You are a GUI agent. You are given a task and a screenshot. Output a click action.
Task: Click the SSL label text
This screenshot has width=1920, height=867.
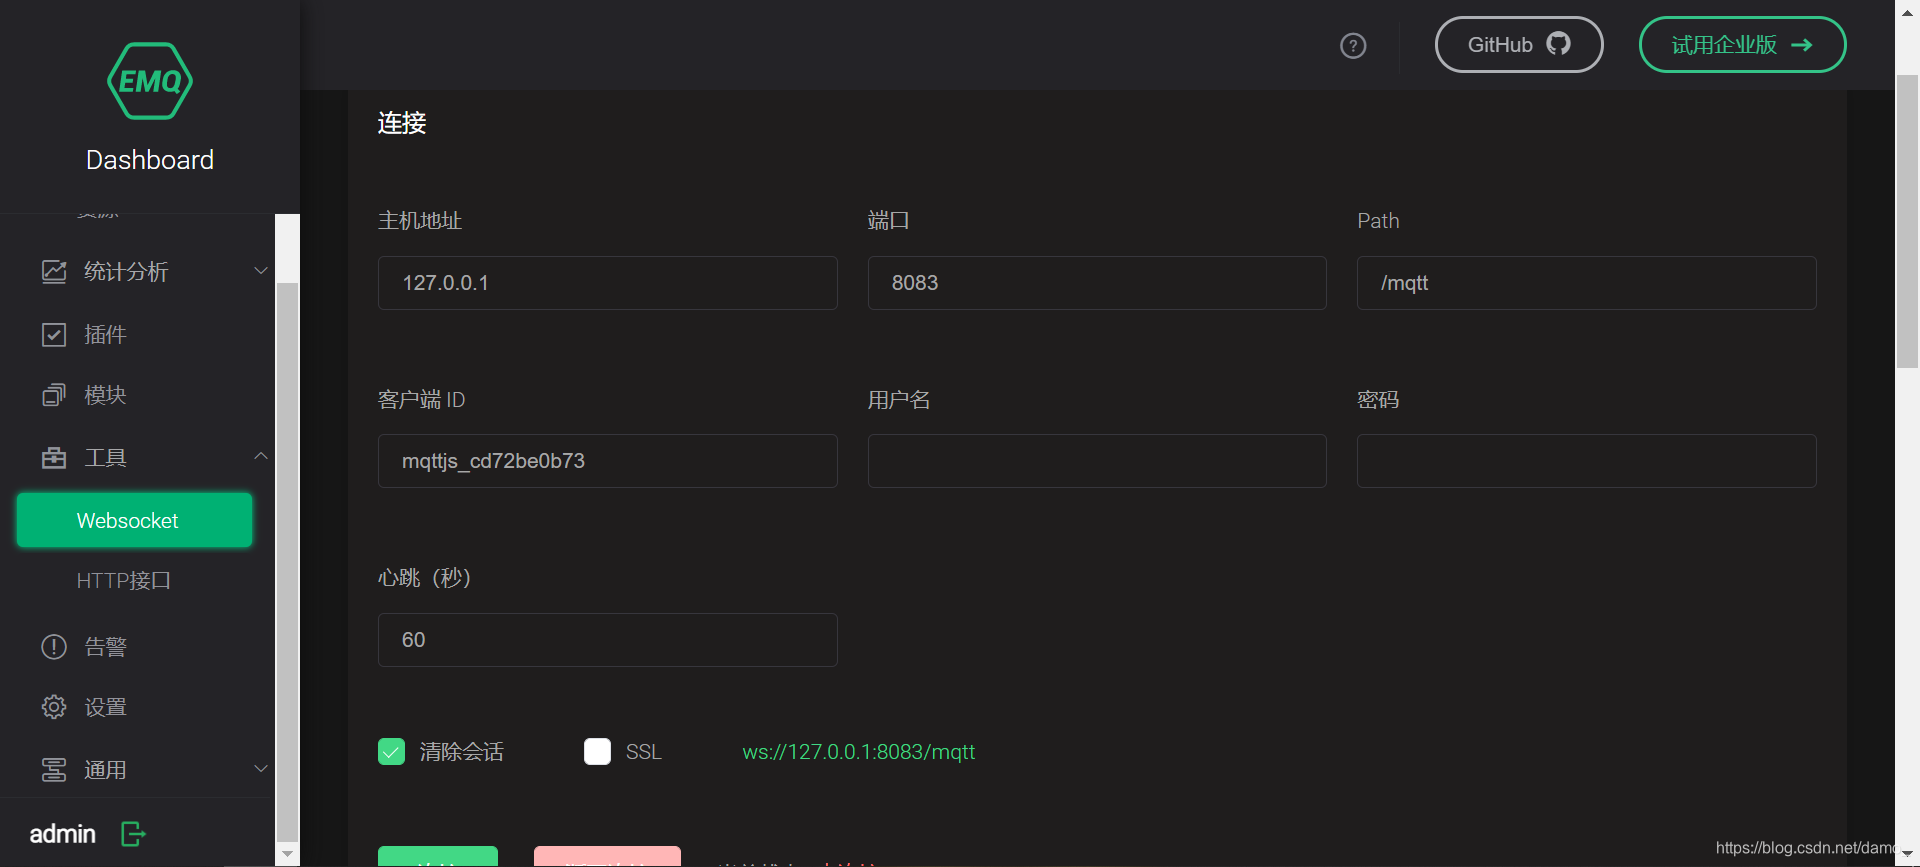[644, 752]
